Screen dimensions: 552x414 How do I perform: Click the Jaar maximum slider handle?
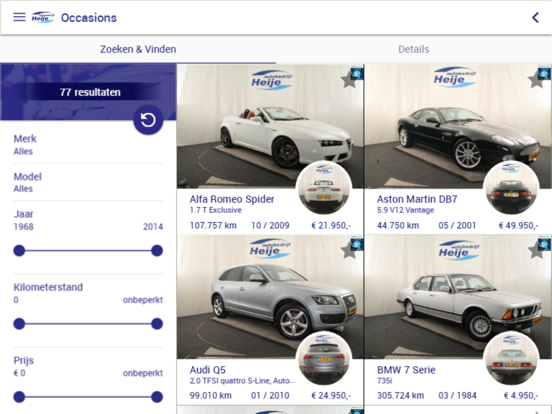click(x=157, y=251)
